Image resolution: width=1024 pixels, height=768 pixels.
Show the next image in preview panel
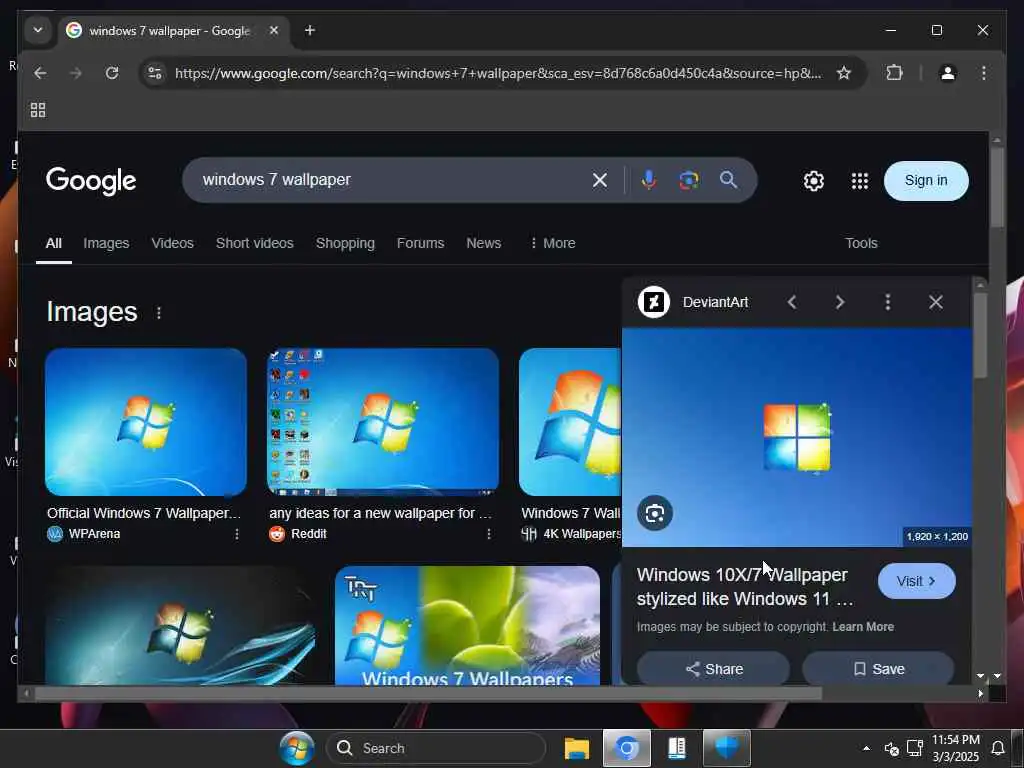click(839, 302)
